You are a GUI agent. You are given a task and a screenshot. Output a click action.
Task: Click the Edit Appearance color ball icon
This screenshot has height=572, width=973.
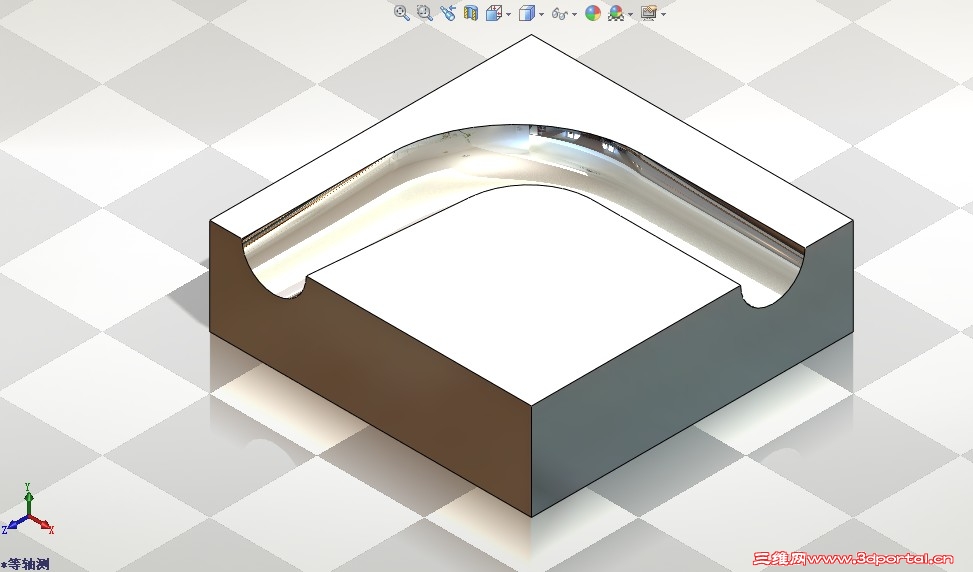pos(593,13)
